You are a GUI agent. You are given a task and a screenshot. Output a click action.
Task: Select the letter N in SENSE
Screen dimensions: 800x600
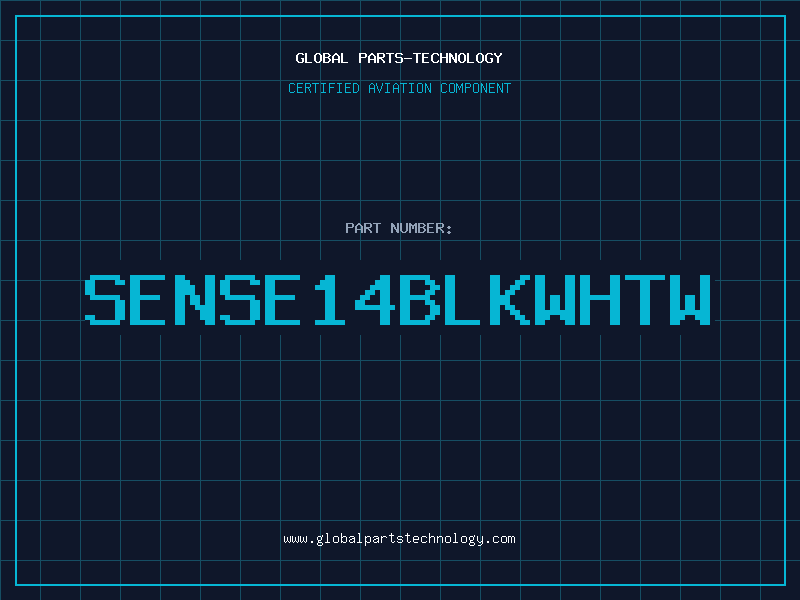click(195, 299)
